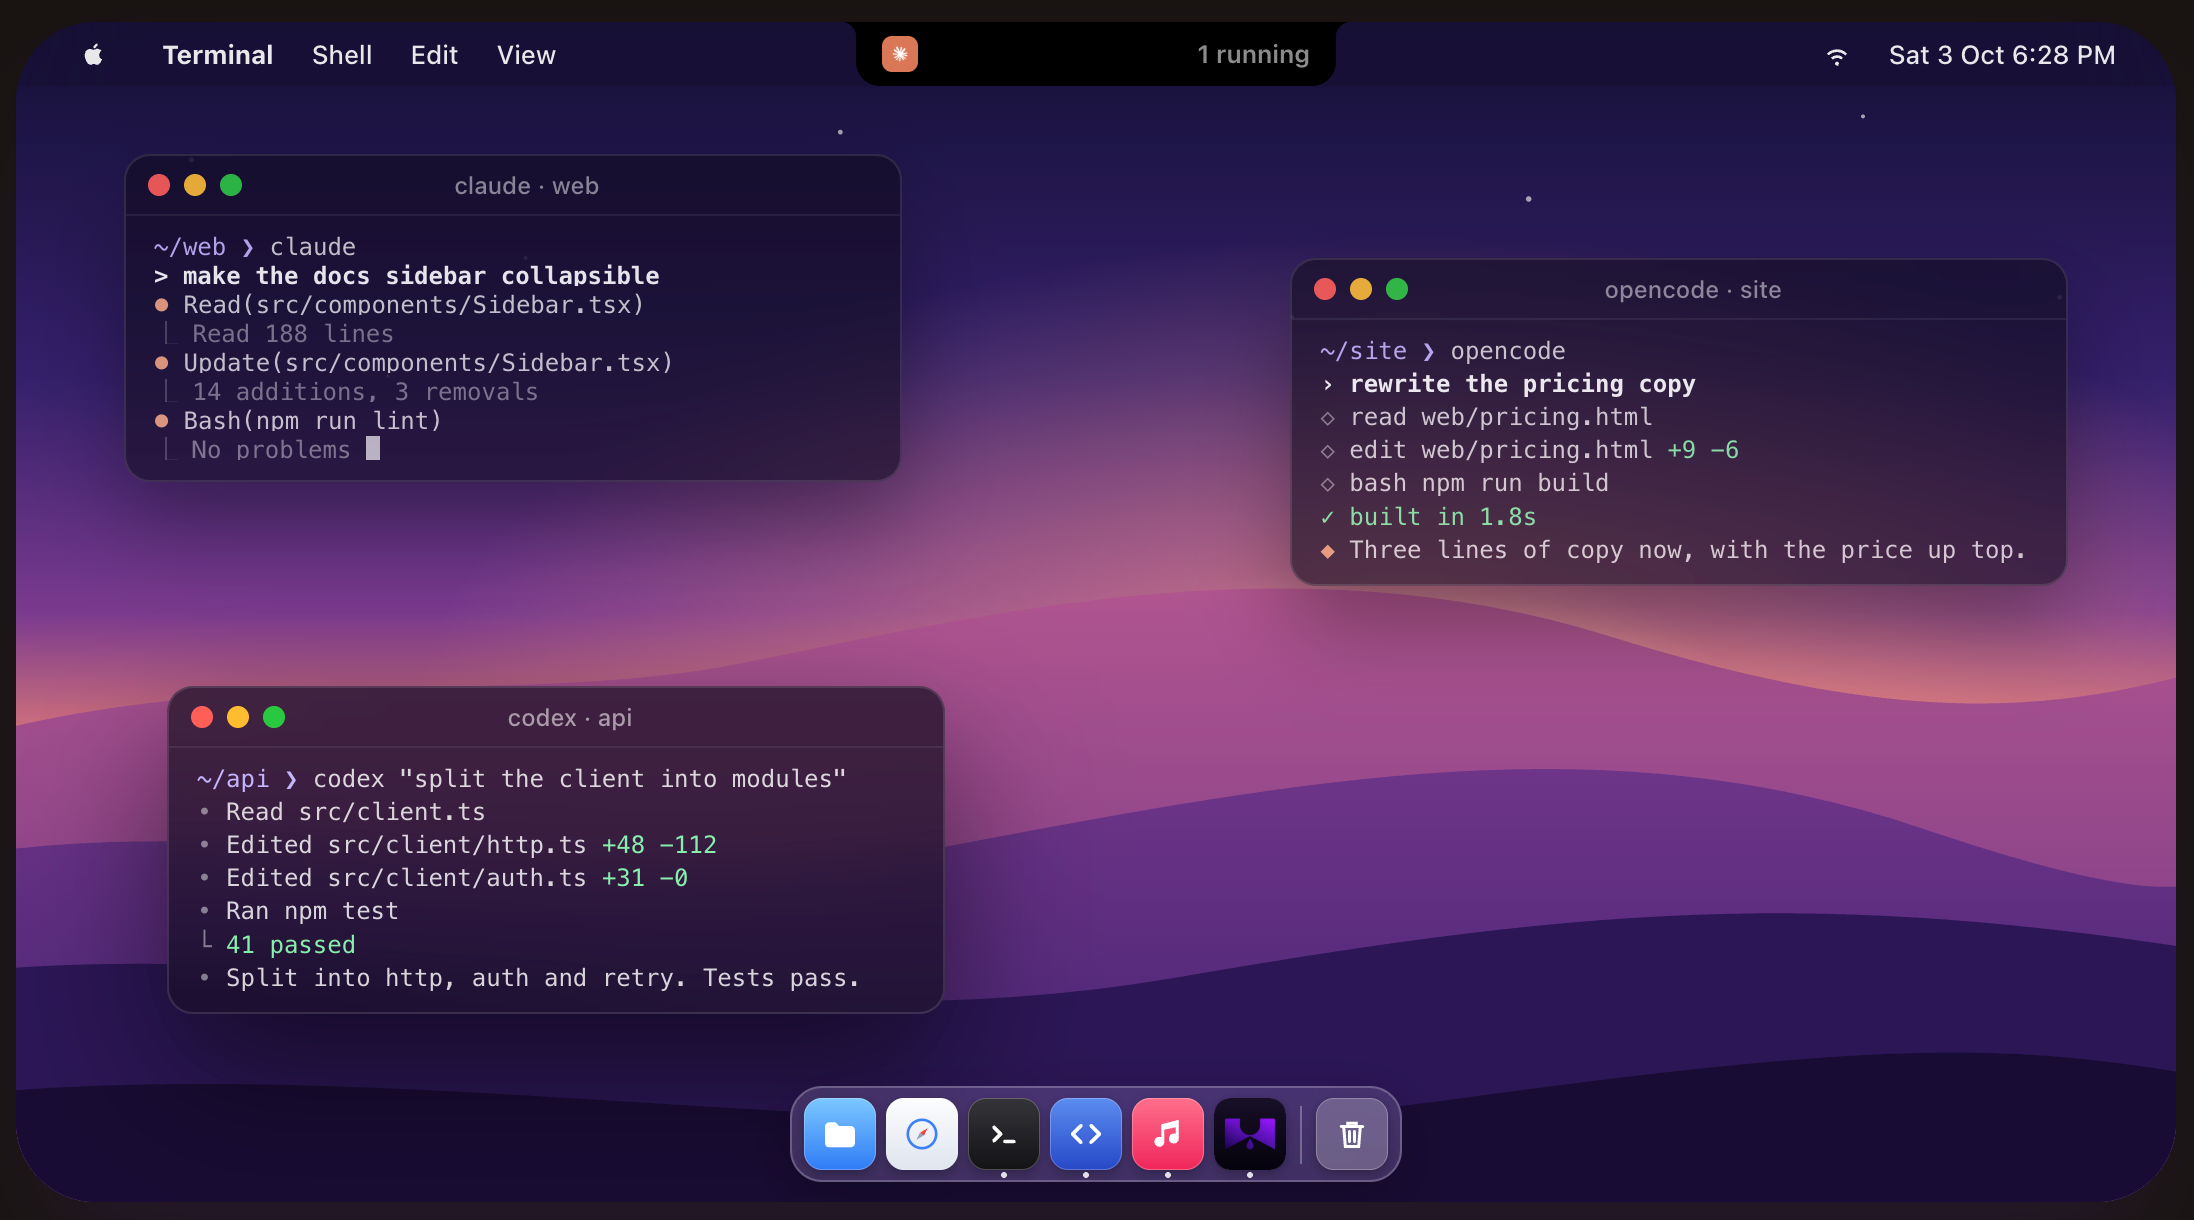Launch the Music app in dock
The image size is (2194, 1220).
(x=1168, y=1134)
